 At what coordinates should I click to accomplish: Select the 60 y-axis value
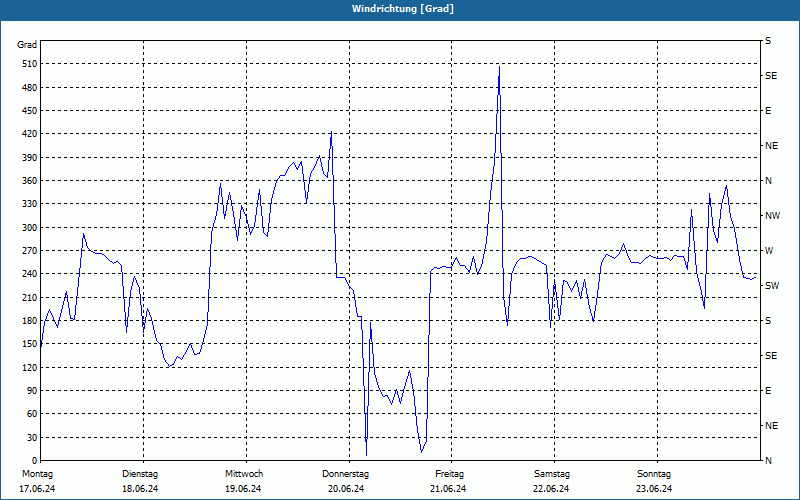point(32,414)
